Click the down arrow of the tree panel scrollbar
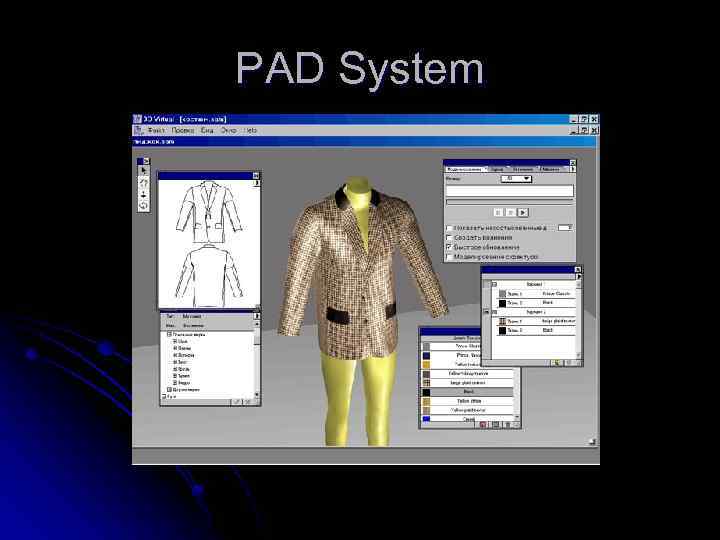This screenshot has height=540, width=720. pos(257,394)
